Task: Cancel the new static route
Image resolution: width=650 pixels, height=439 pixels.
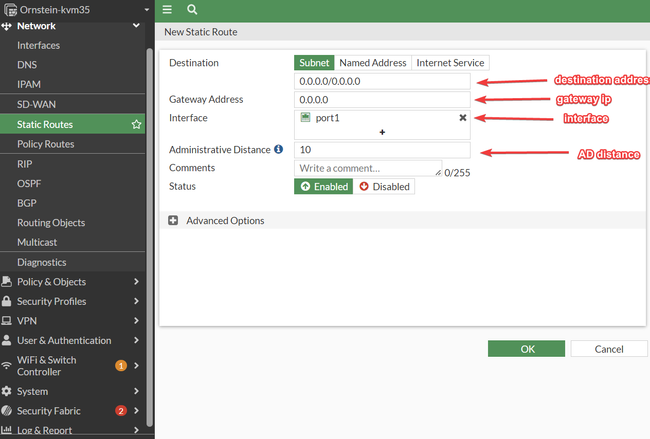Action: (609, 349)
